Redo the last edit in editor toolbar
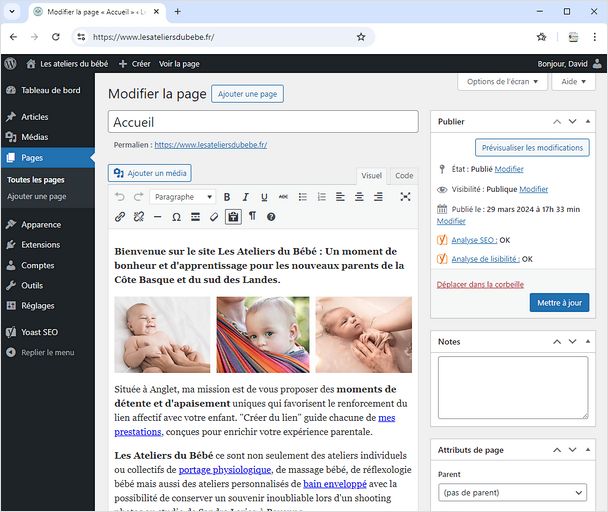Image resolution: width=608 pixels, height=512 pixels. (138, 197)
